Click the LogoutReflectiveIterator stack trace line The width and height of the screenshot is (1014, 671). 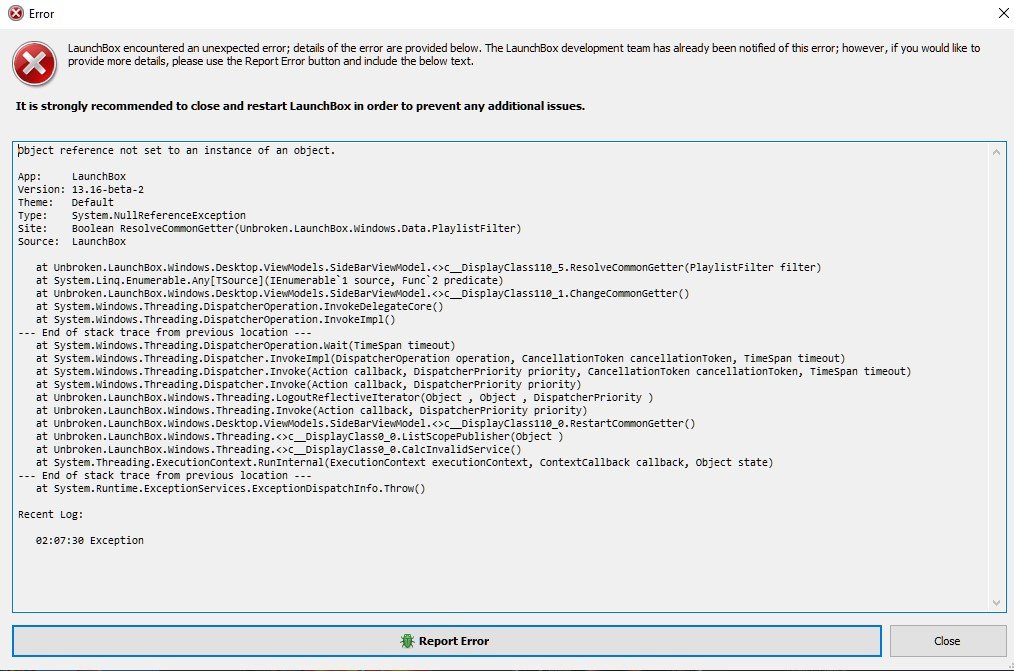point(345,398)
